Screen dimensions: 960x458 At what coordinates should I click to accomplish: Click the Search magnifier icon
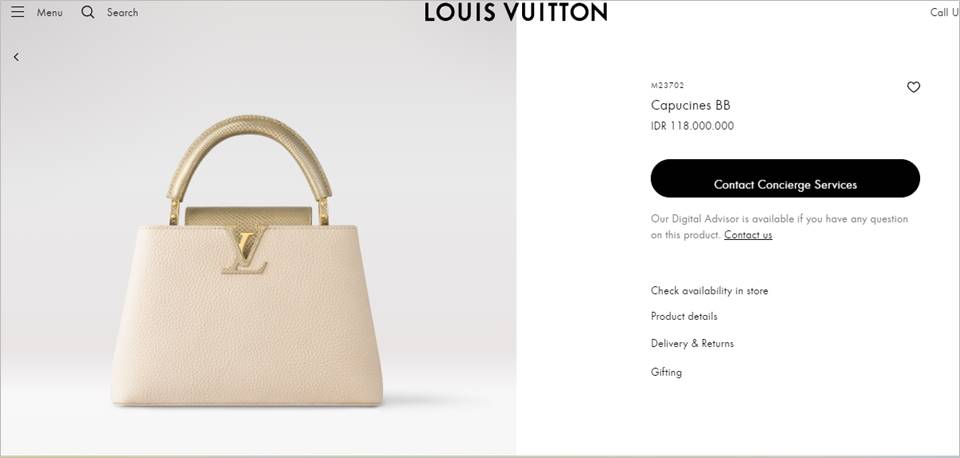tap(88, 12)
